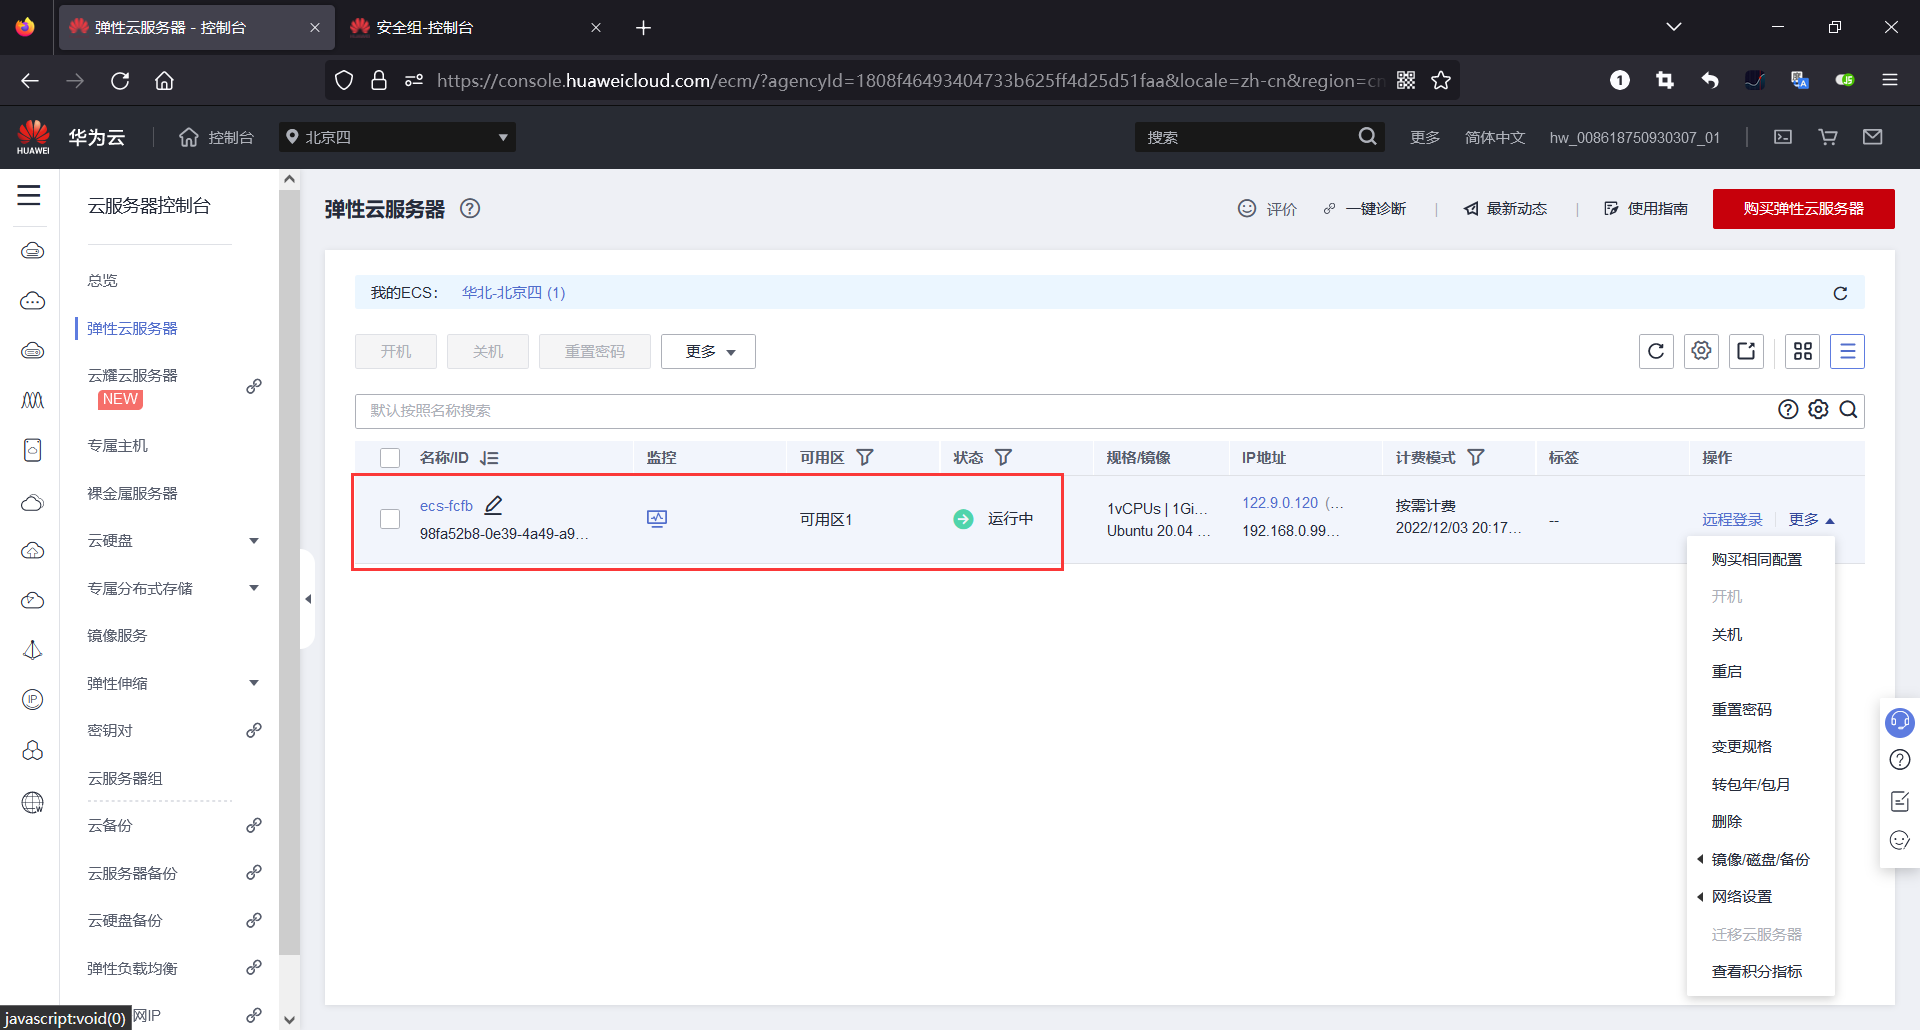Click the help icon beside 弹性云服务器 title
This screenshot has height=1030, width=1920.
point(470,208)
